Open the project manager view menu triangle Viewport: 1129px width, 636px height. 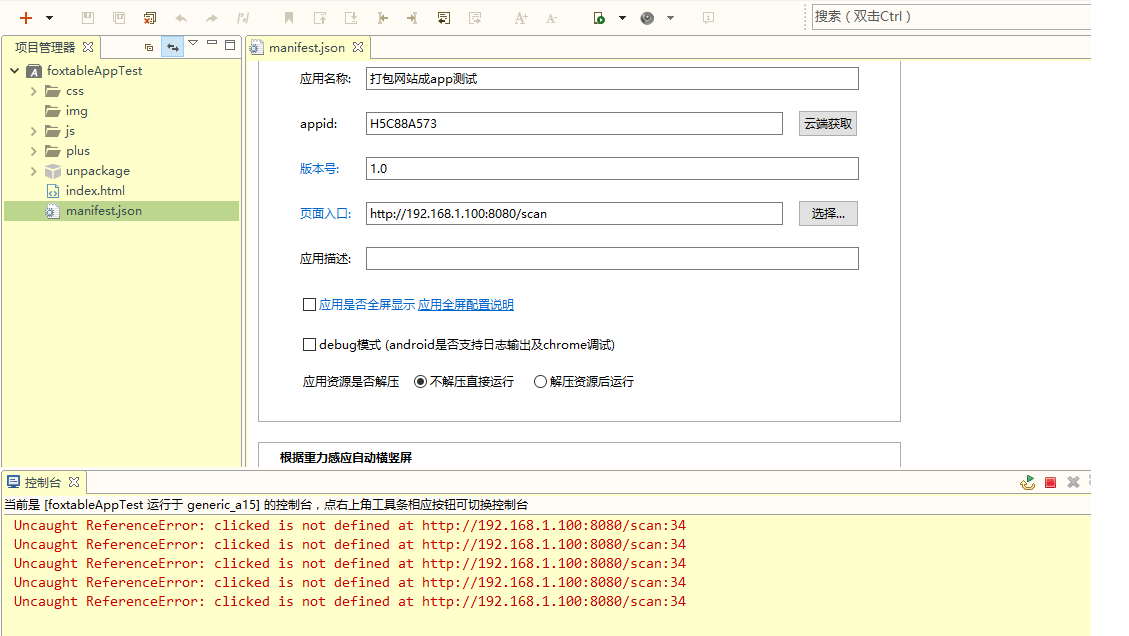193,44
